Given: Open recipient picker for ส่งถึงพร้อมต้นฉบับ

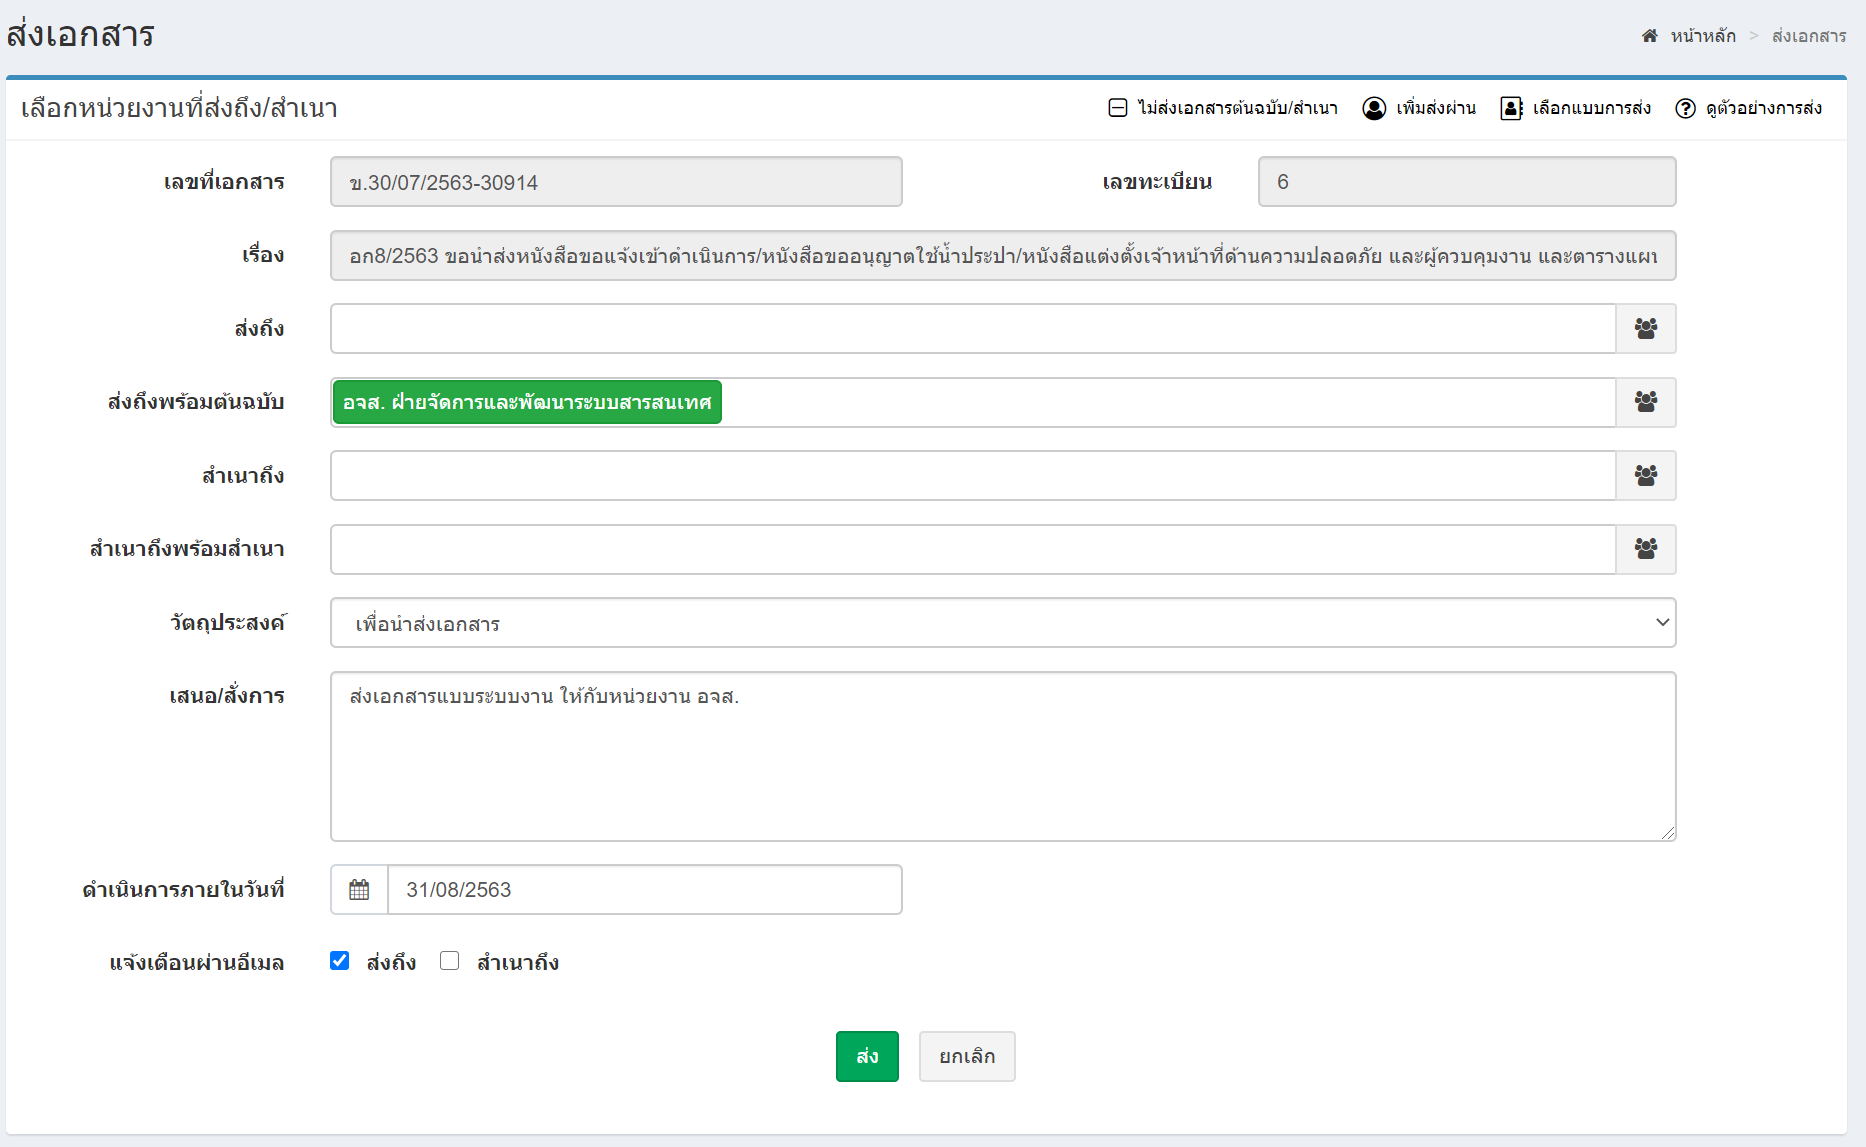Looking at the screenshot, I should click(x=1646, y=402).
